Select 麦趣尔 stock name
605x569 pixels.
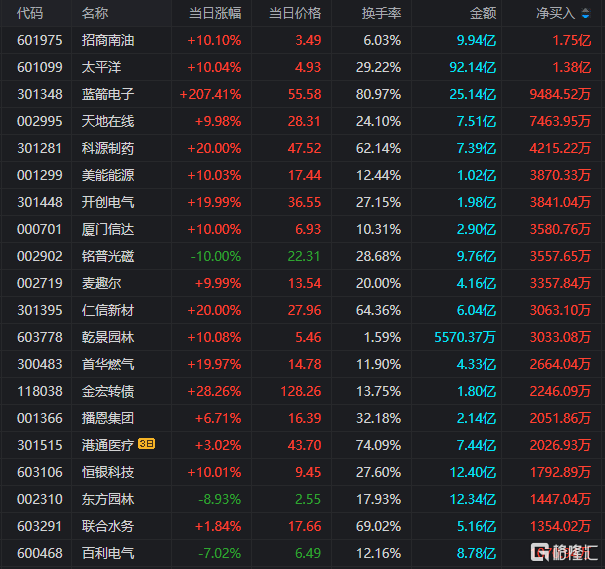[x=101, y=283]
